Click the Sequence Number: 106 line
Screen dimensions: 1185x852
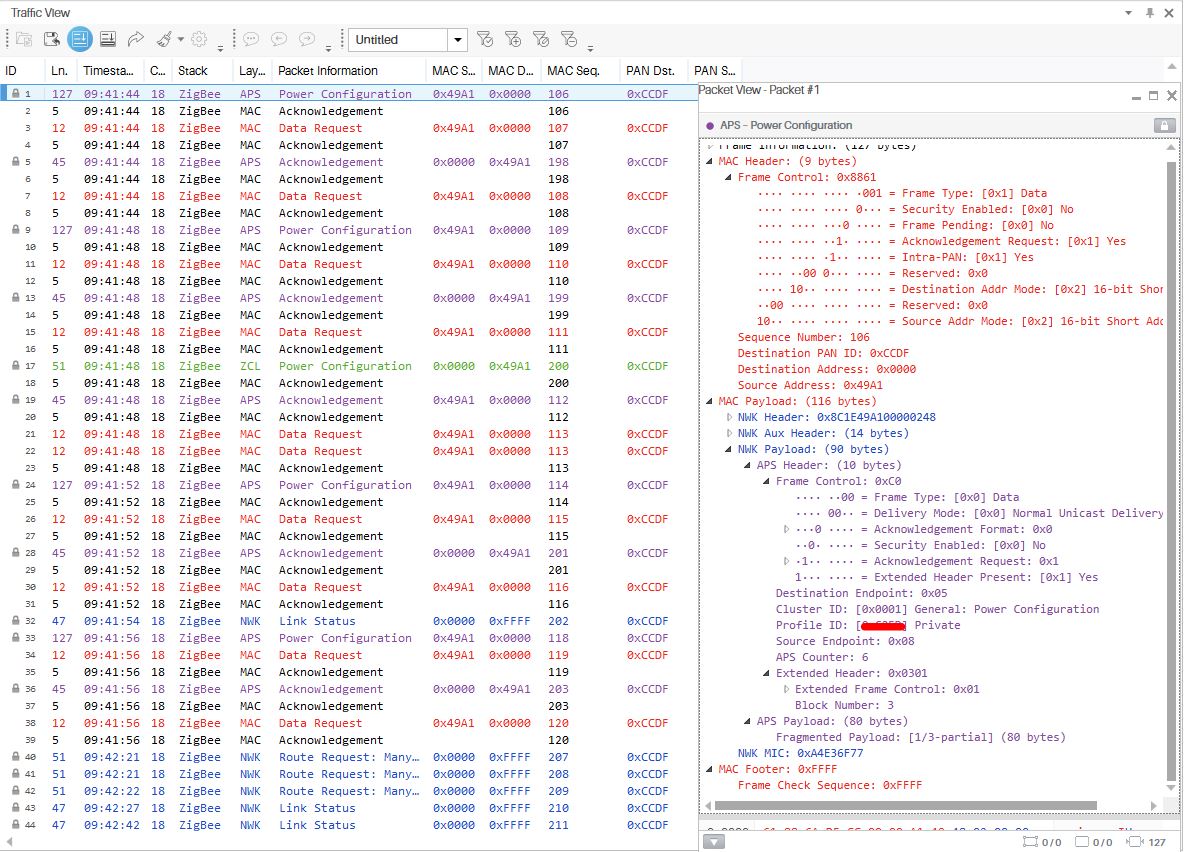coord(803,337)
